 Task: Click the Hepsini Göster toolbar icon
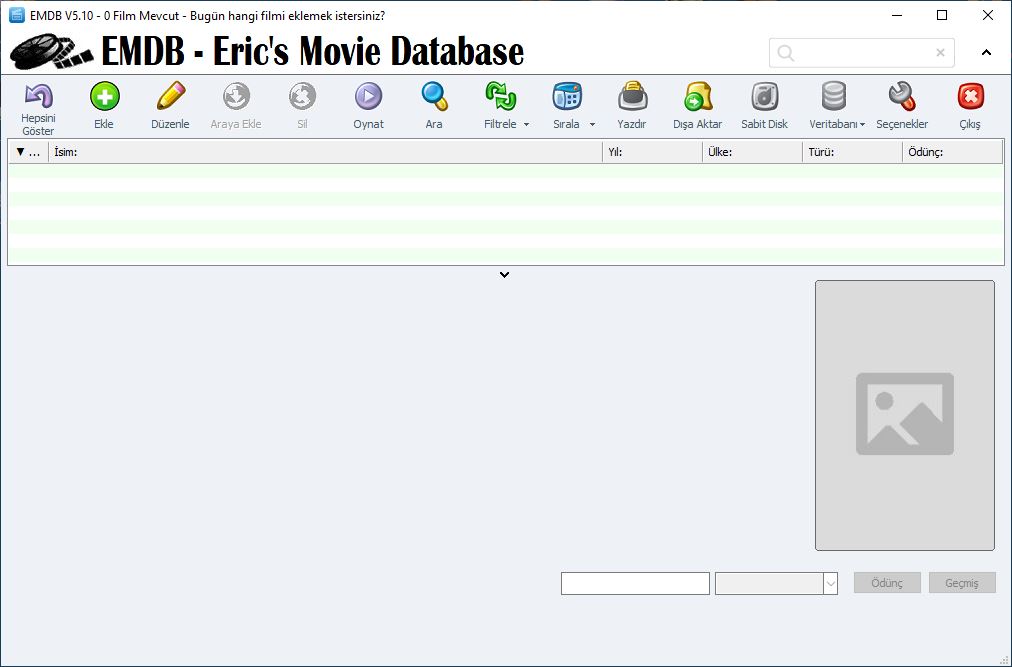[x=38, y=97]
